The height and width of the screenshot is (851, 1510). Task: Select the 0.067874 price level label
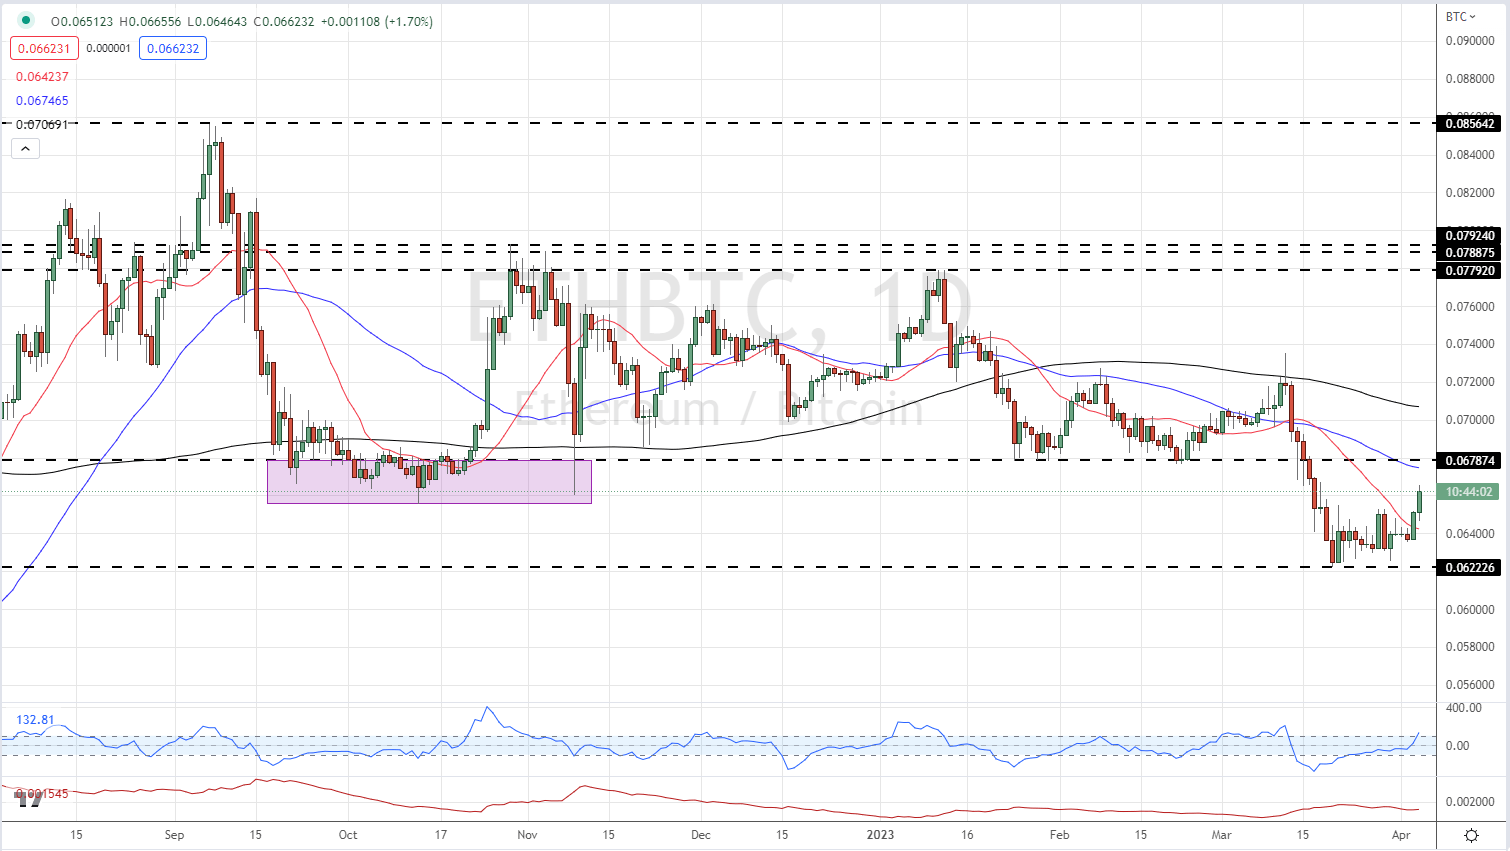pyautogui.click(x=1470, y=461)
